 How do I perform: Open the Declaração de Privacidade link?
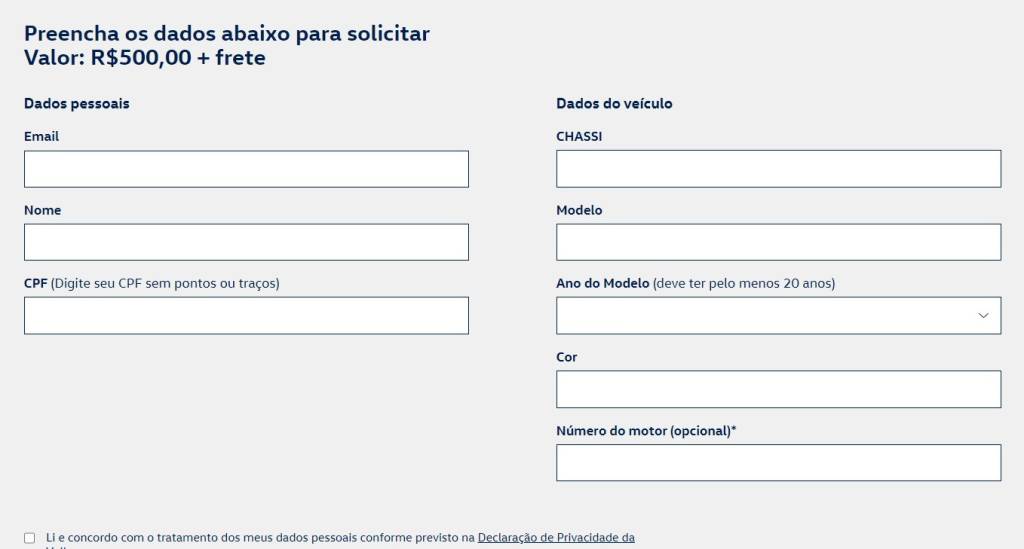pos(556,537)
